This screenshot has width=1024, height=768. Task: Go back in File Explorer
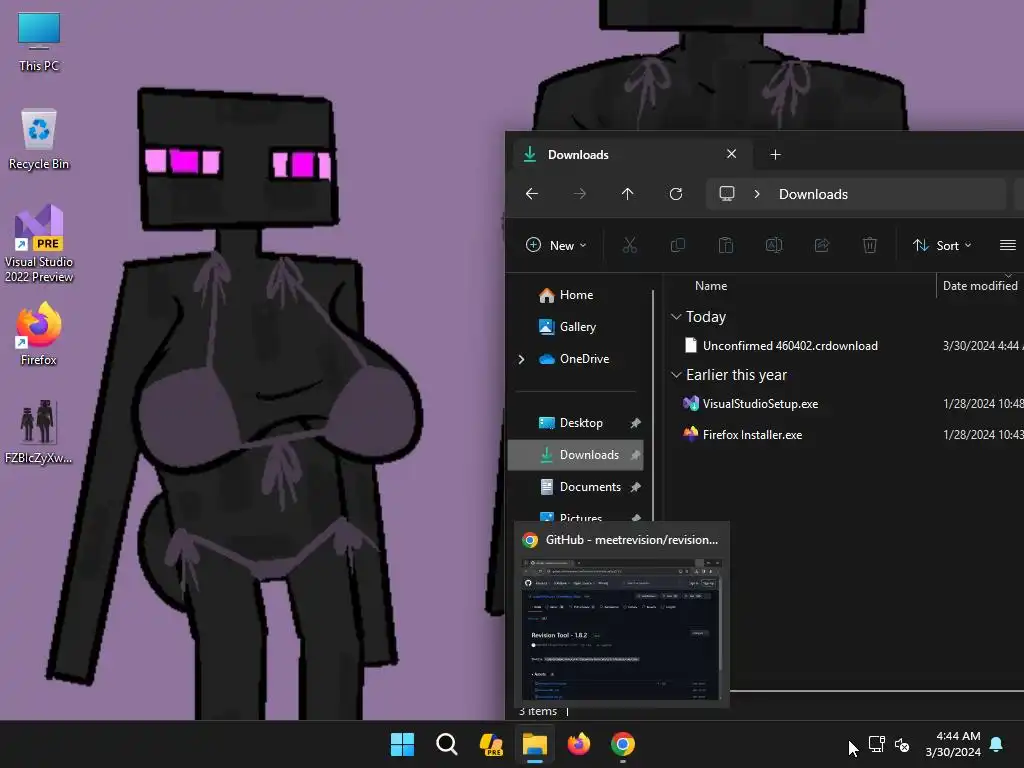532,194
